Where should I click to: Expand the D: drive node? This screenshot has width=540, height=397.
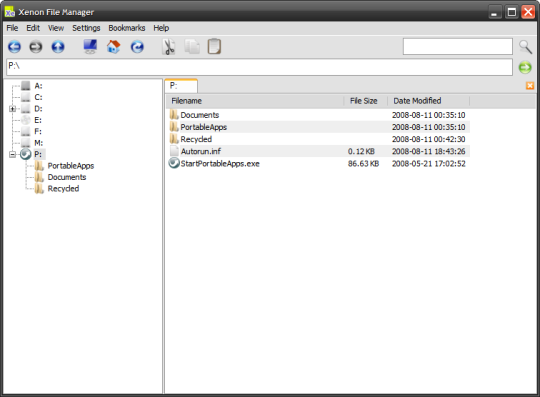pyautogui.click(x=12, y=109)
